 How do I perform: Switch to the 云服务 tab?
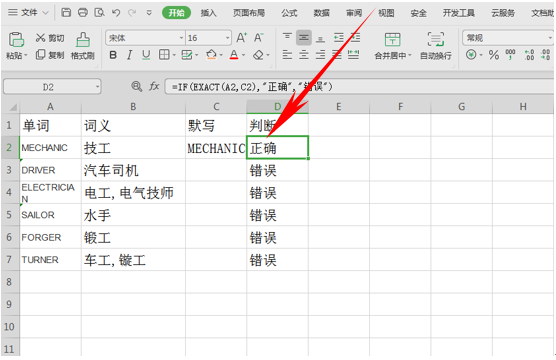pos(502,13)
